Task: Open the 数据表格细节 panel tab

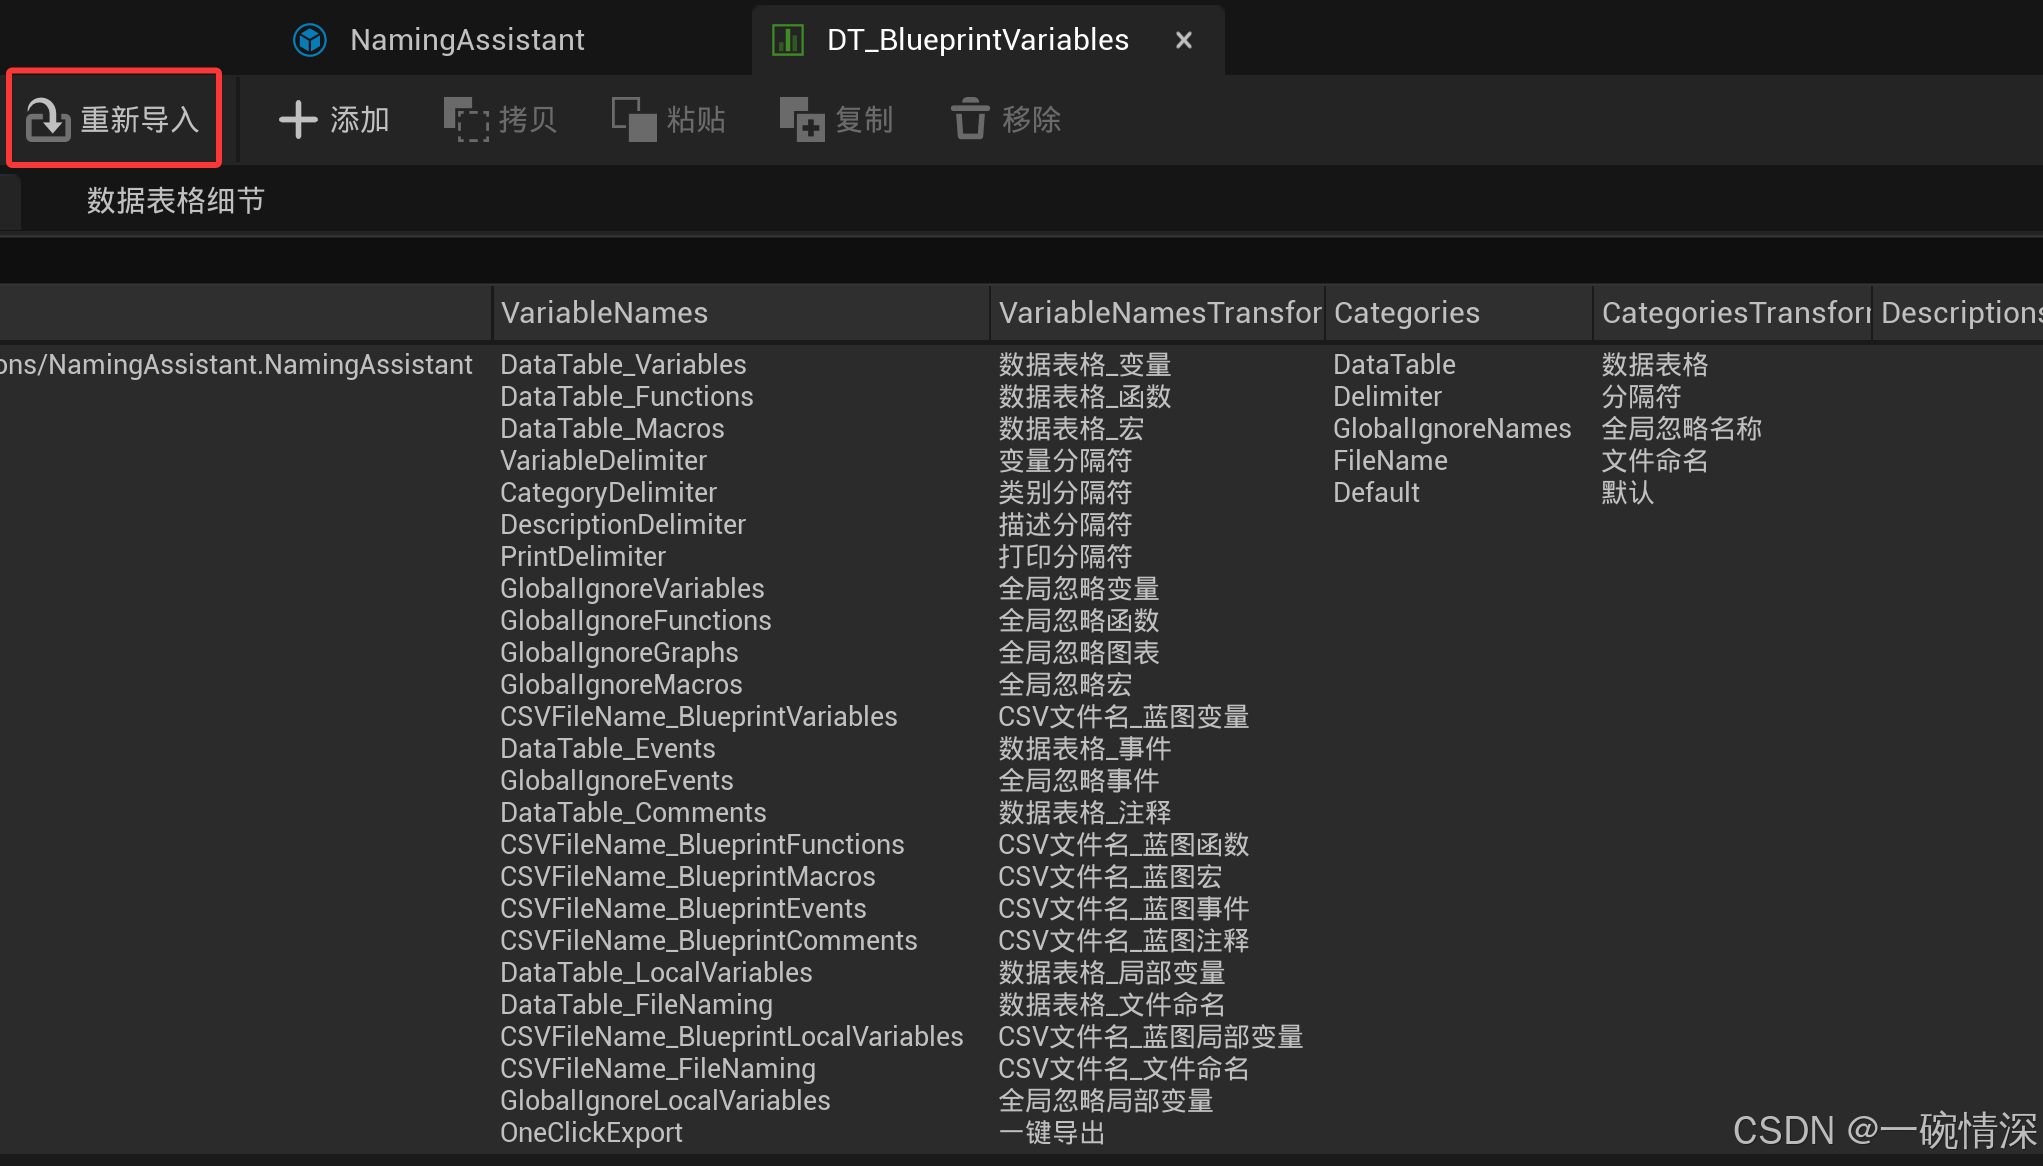Action: (175, 201)
